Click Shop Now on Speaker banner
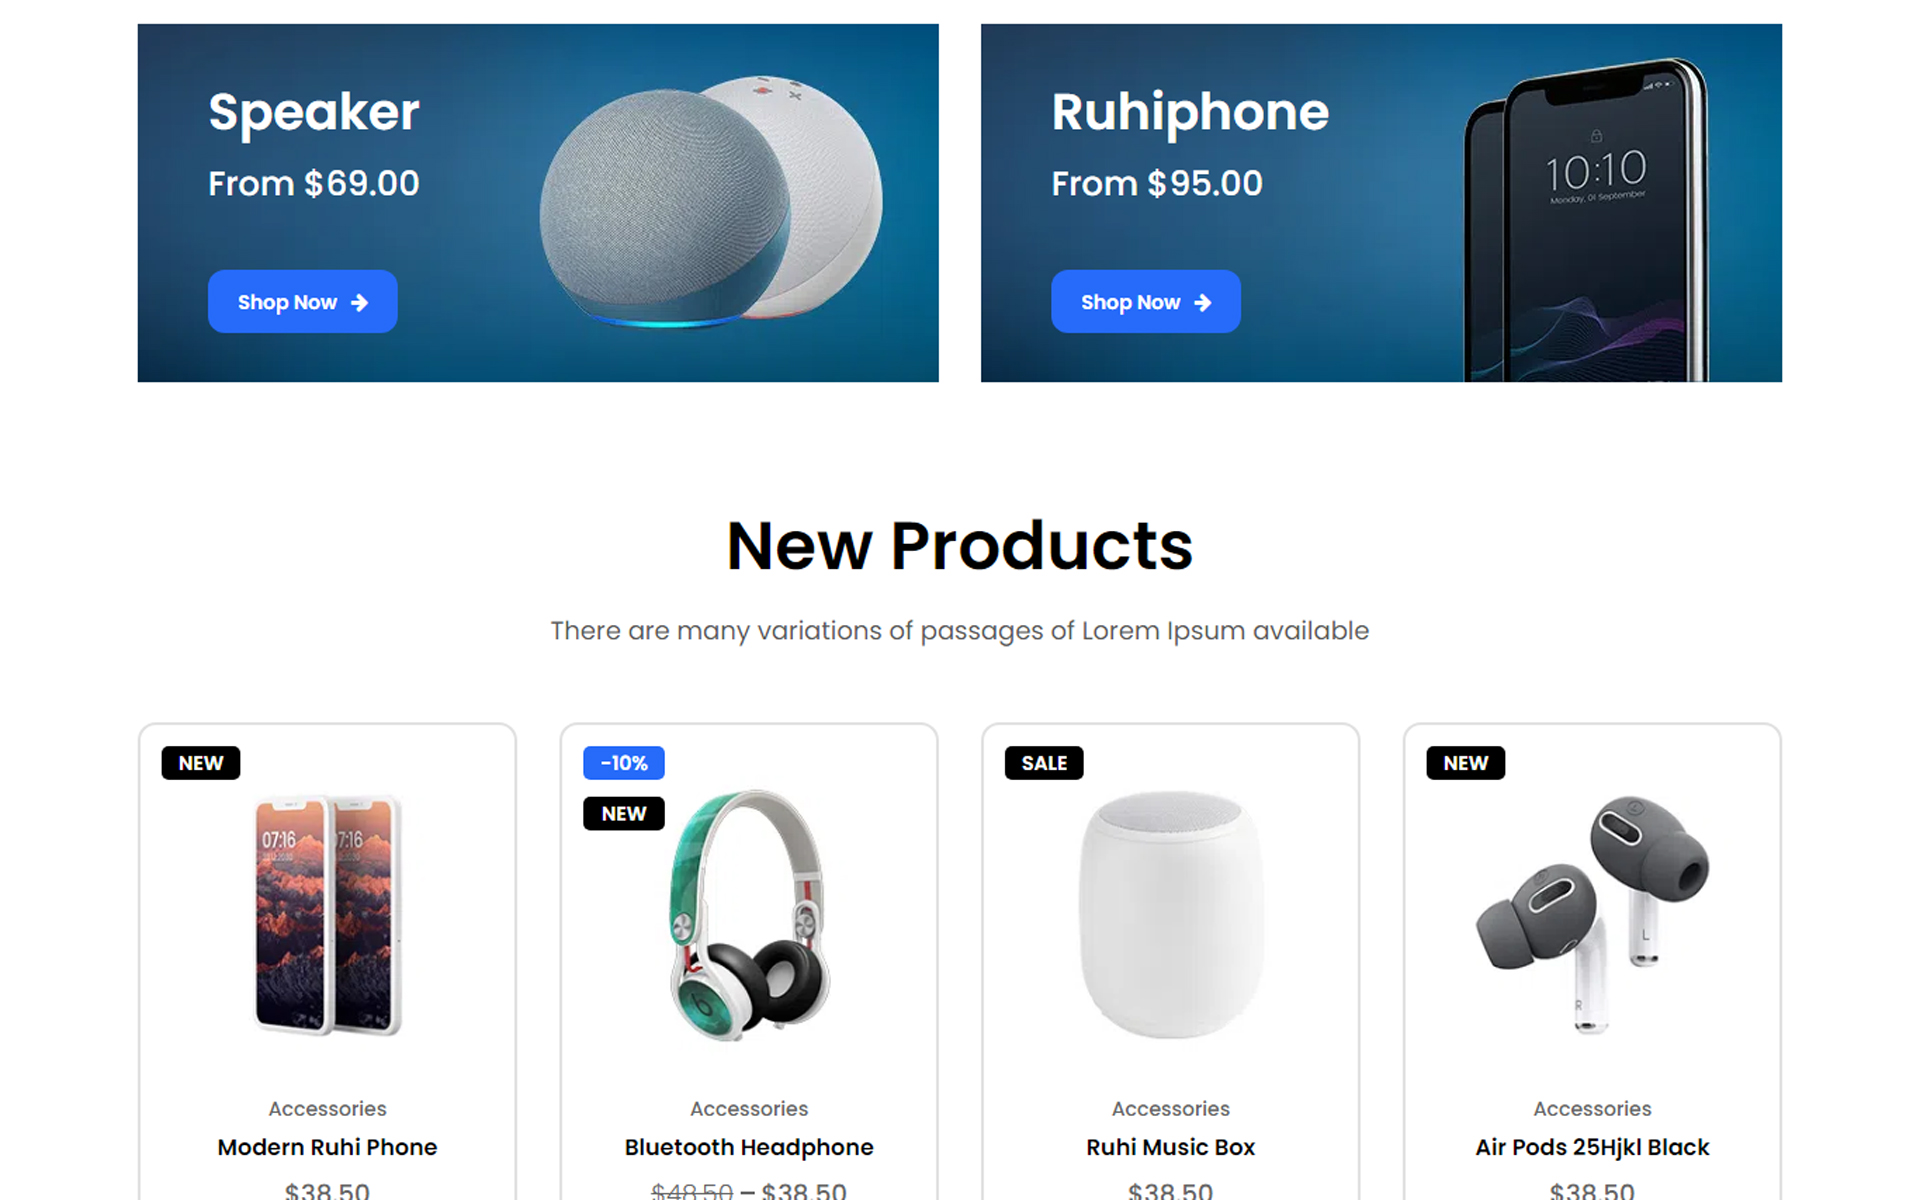This screenshot has width=1920, height=1200. coord(302,301)
